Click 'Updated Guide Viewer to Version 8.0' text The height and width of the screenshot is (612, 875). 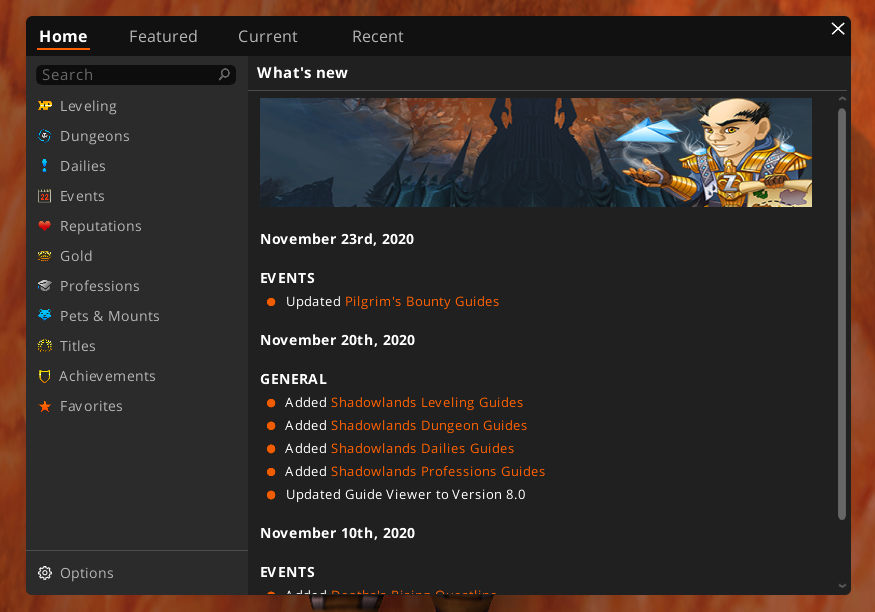point(406,494)
